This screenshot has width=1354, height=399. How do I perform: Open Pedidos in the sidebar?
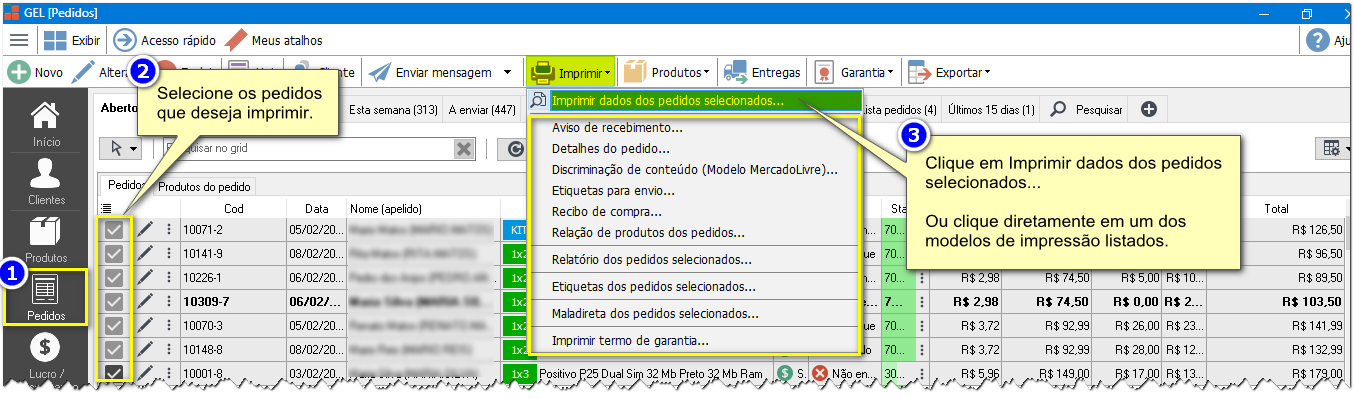point(46,297)
